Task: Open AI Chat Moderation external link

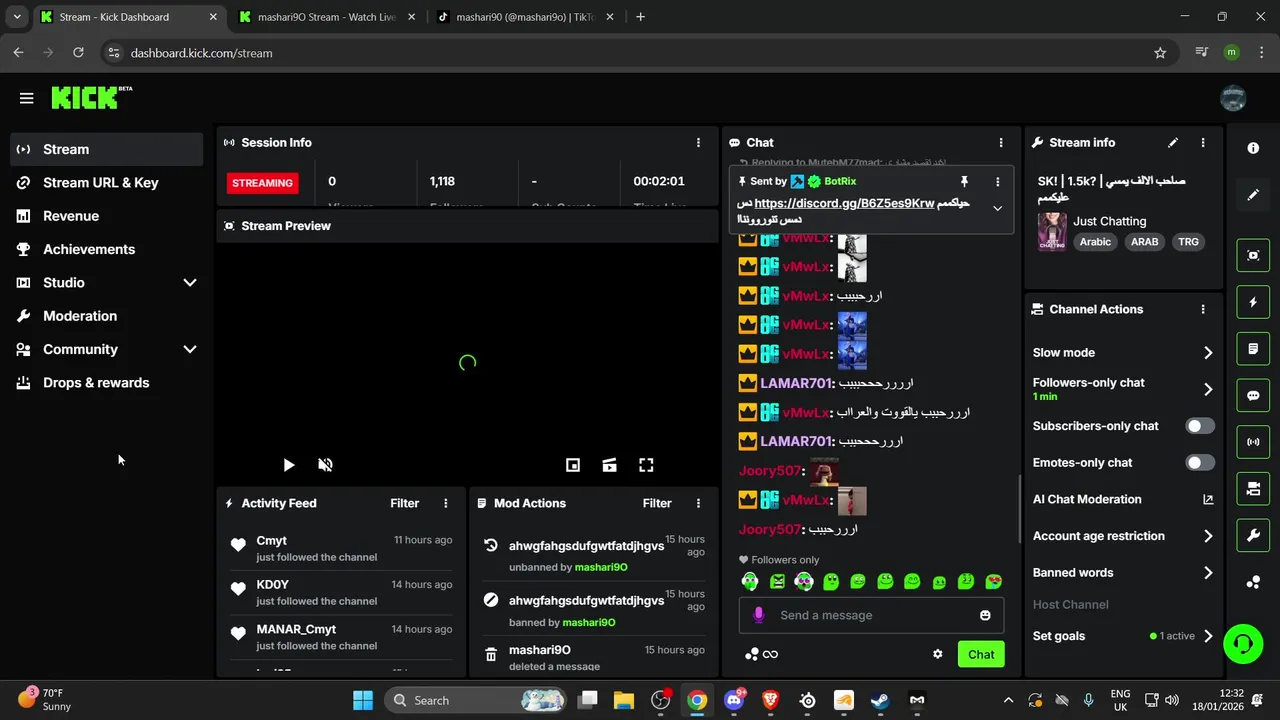Action: click(1208, 499)
